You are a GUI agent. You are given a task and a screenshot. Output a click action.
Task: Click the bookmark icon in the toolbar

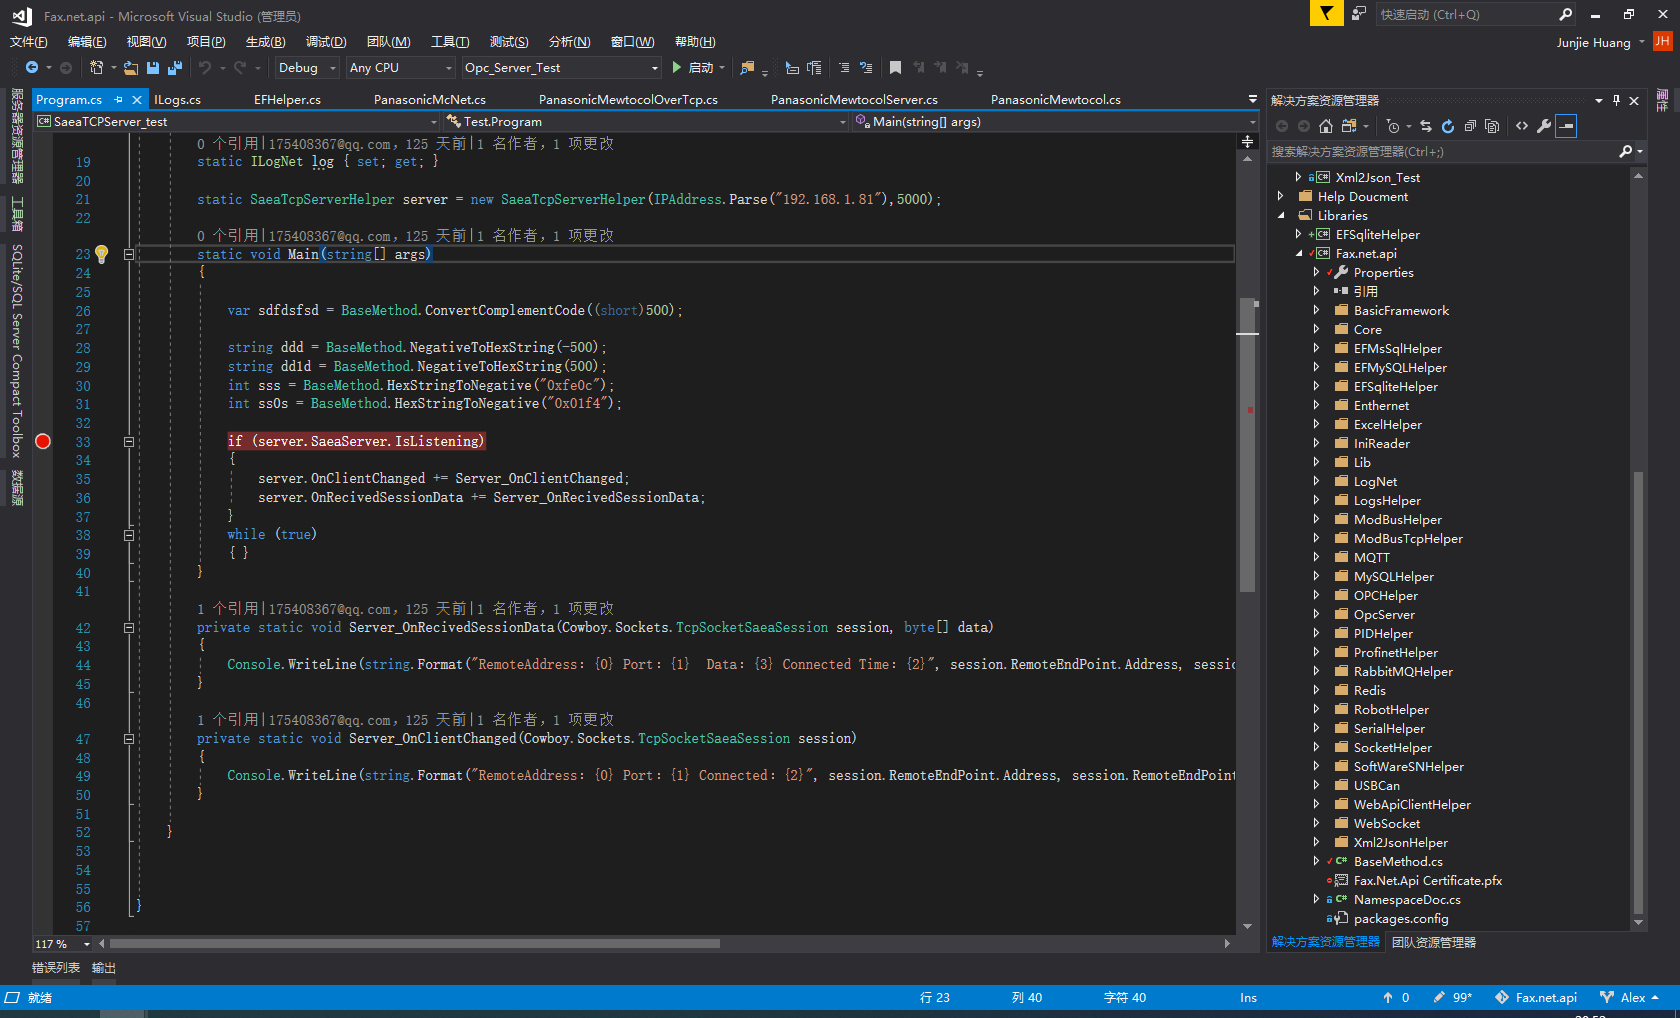click(895, 68)
